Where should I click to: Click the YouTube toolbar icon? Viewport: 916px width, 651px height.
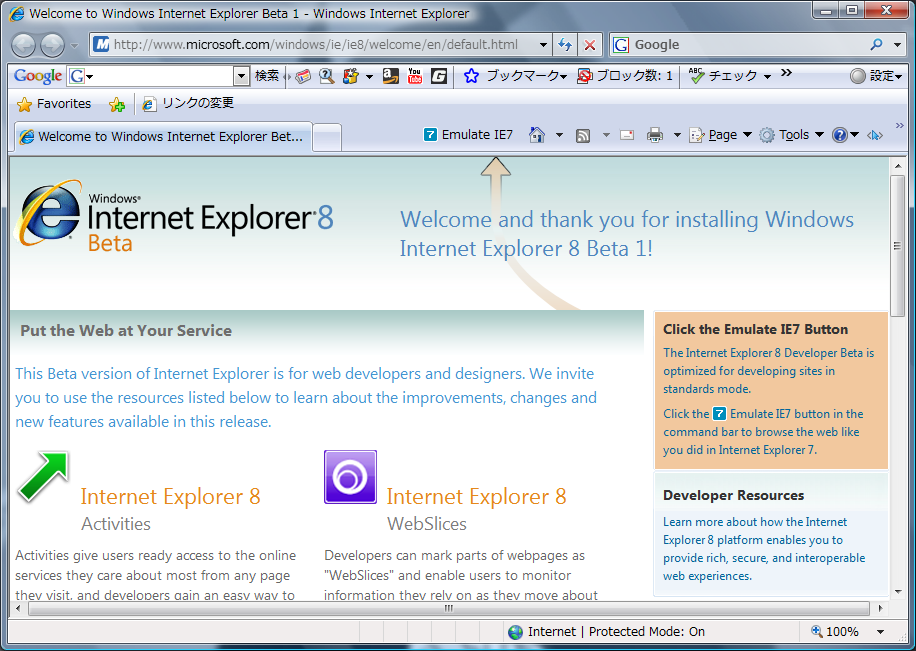click(x=415, y=76)
